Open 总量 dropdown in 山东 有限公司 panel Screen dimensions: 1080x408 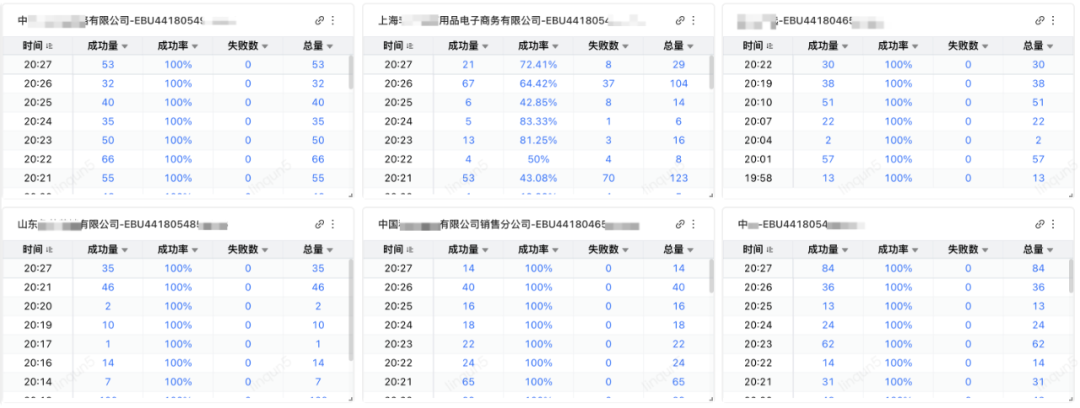pyautogui.click(x=330, y=250)
